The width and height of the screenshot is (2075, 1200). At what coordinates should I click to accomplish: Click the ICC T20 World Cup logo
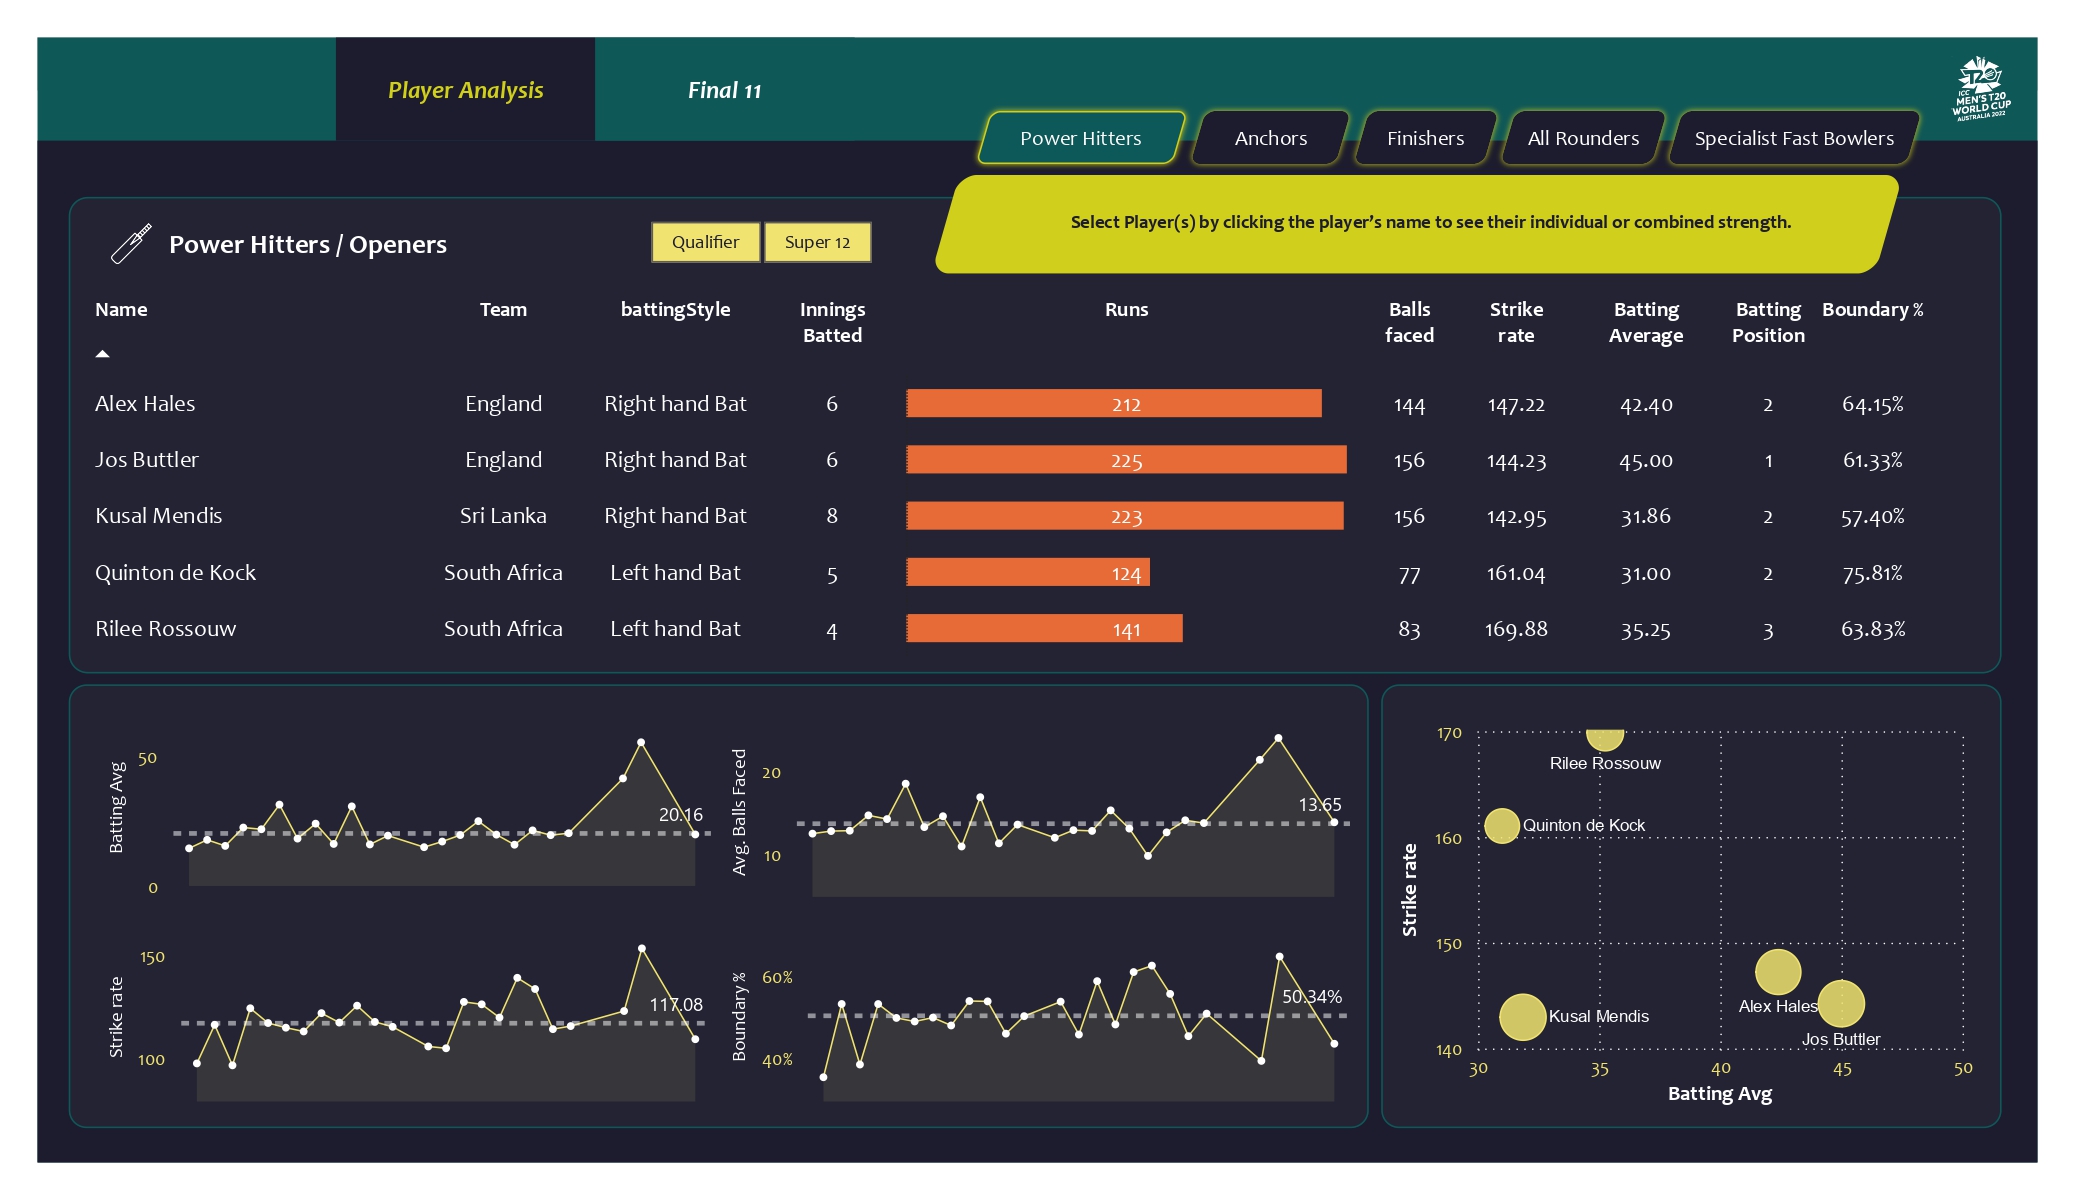click(1980, 90)
